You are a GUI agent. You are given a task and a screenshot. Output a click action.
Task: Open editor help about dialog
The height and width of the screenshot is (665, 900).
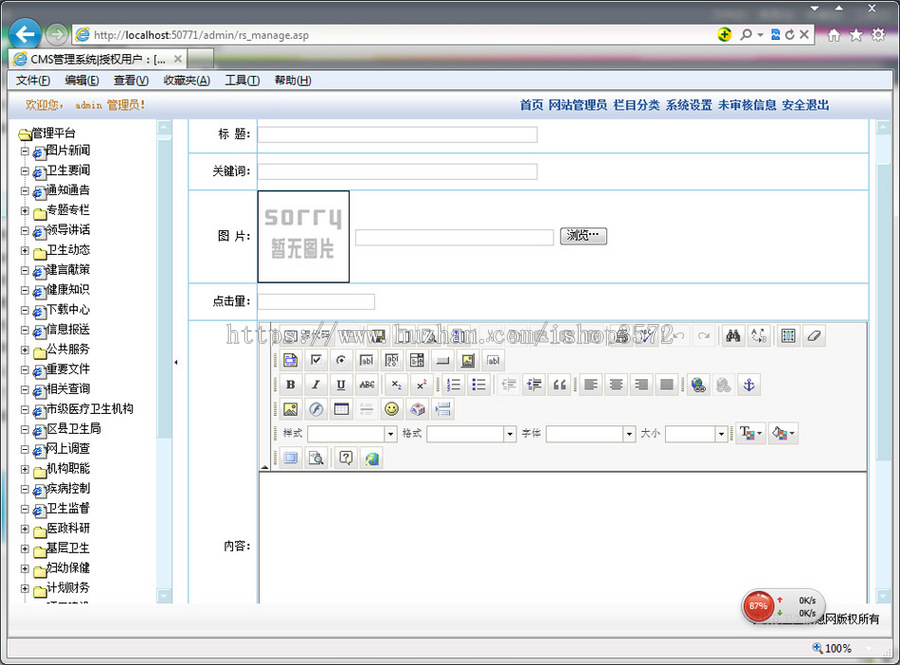pyautogui.click(x=346, y=458)
